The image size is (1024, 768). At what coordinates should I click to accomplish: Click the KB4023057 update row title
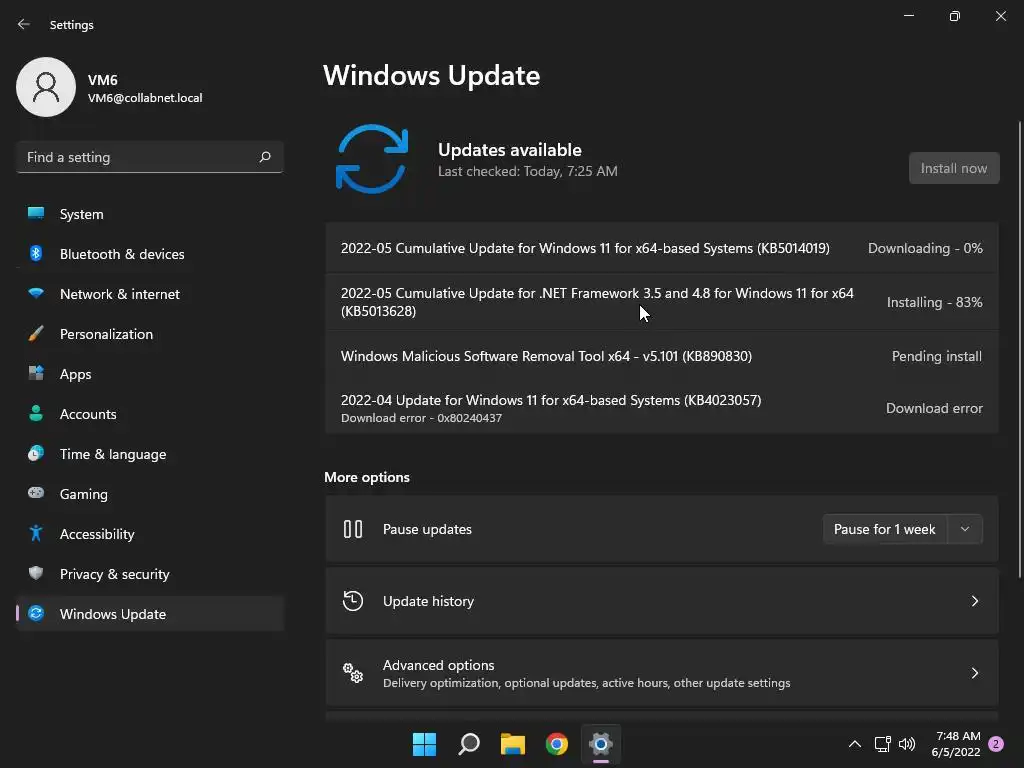point(551,400)
